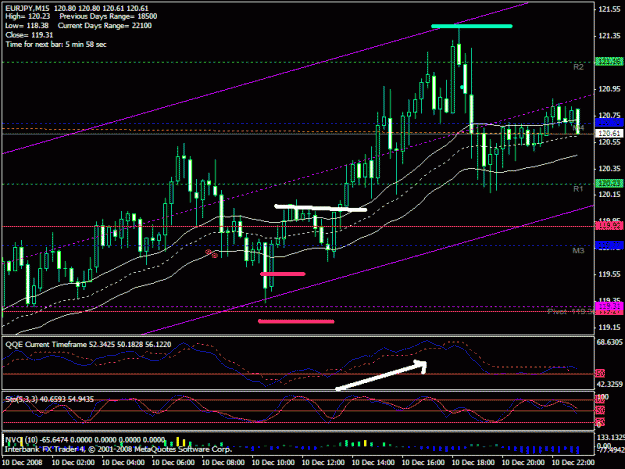Click the green R1 price tag
Screen dimensions: 625x469
pyautogui.click(x=609, y=183)
